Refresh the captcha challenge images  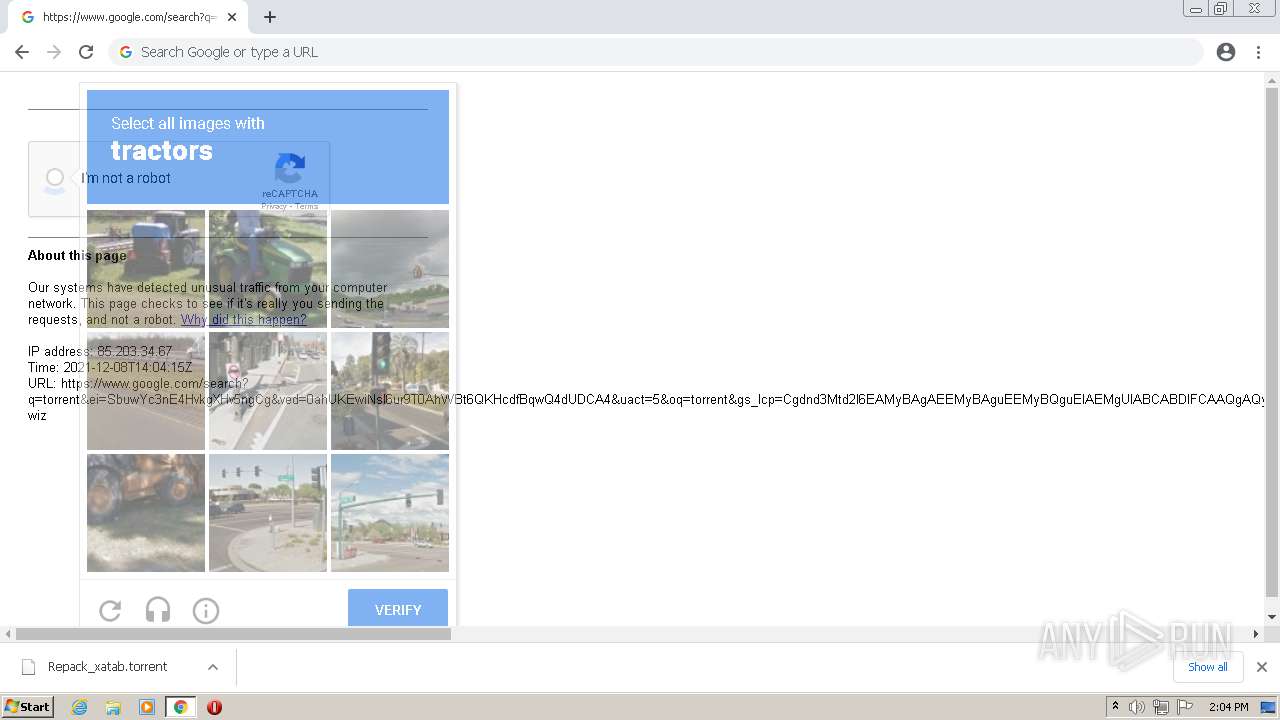click(110, 610)
